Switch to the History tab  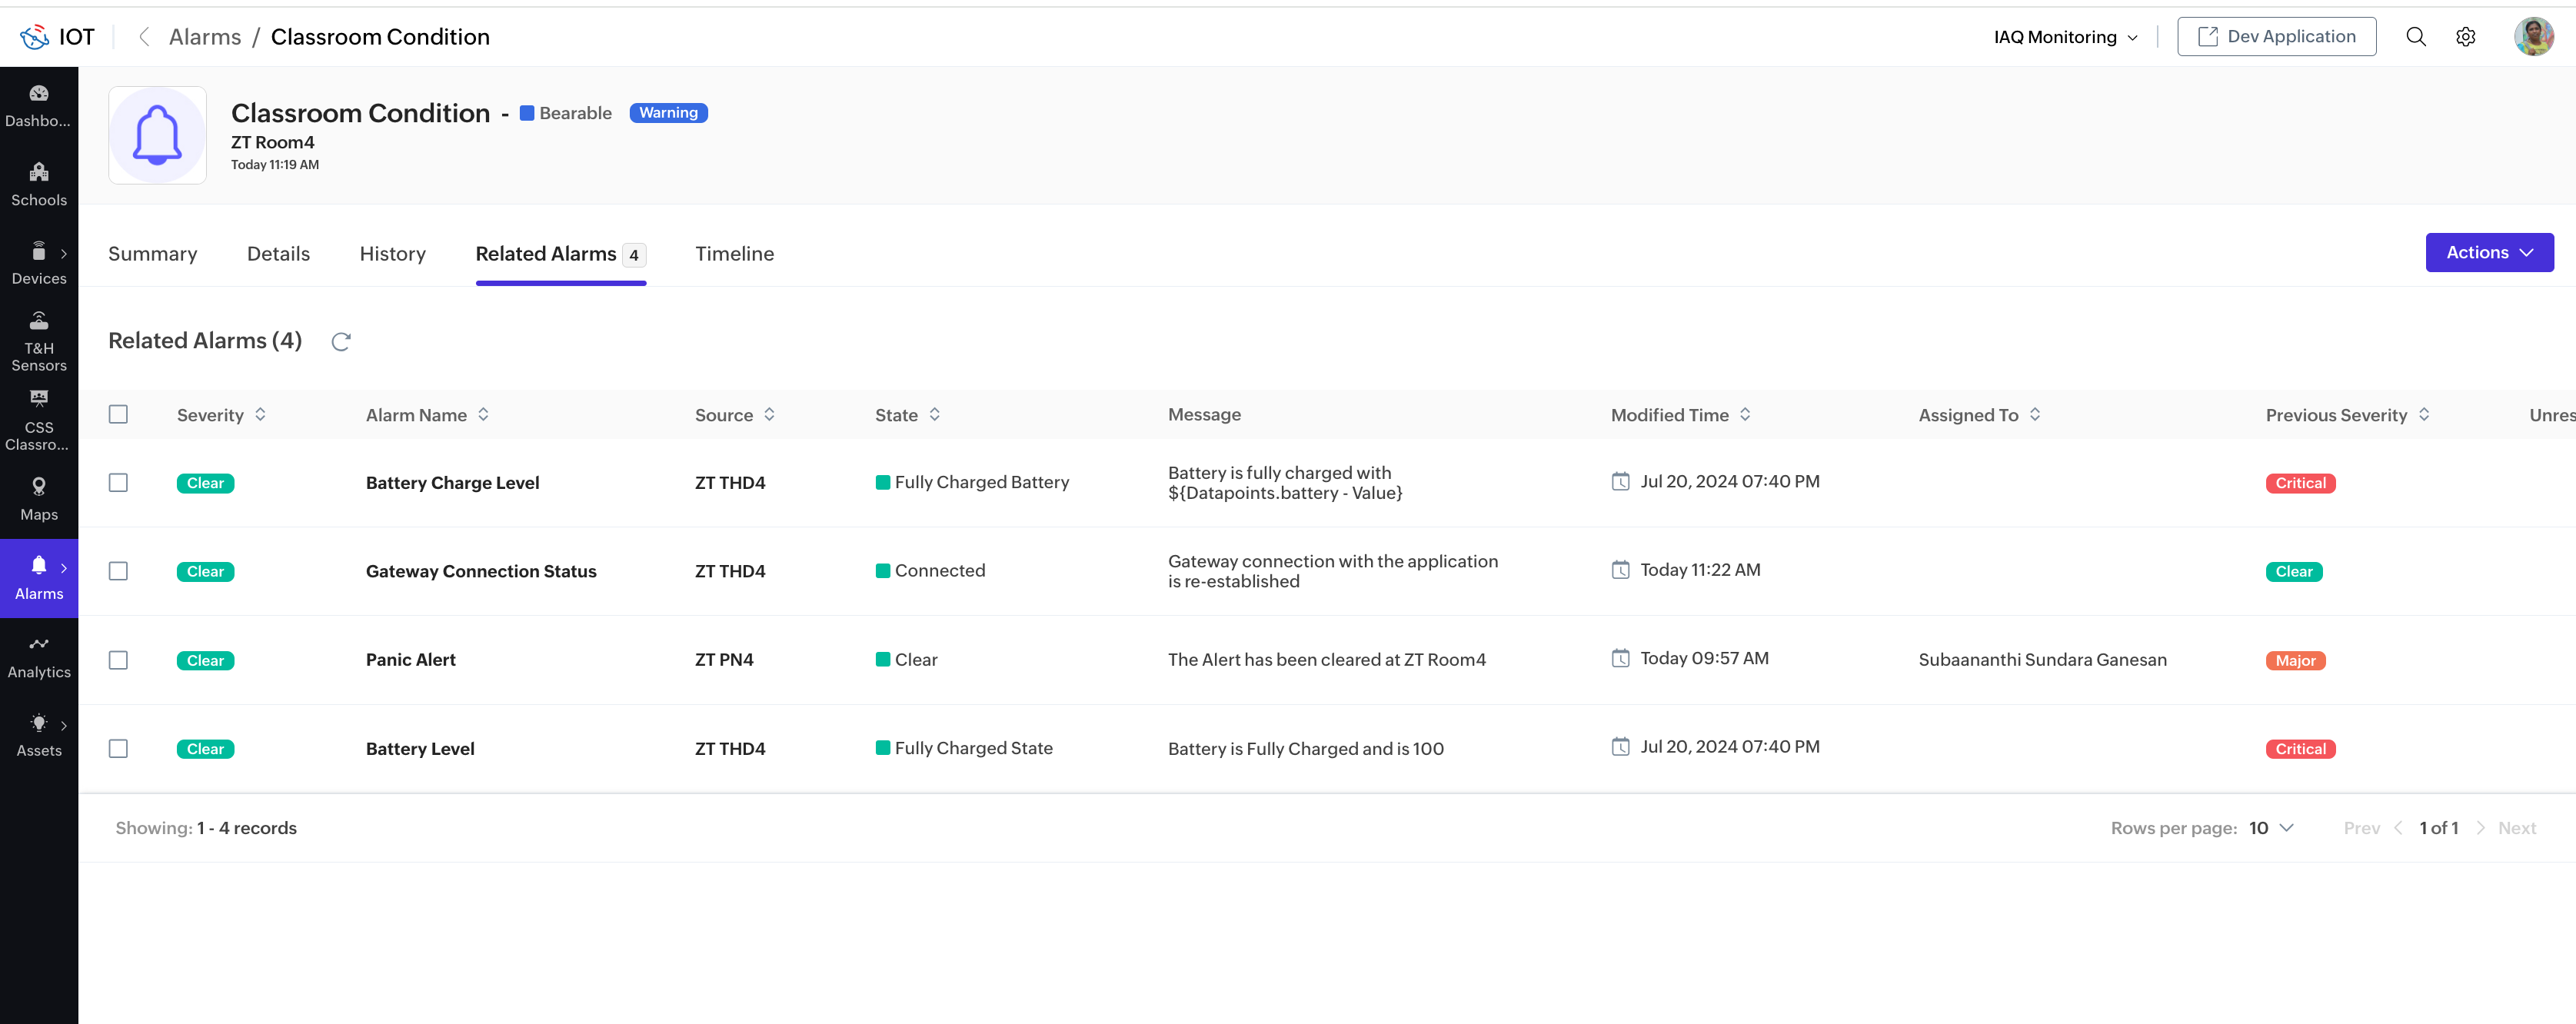392,254
